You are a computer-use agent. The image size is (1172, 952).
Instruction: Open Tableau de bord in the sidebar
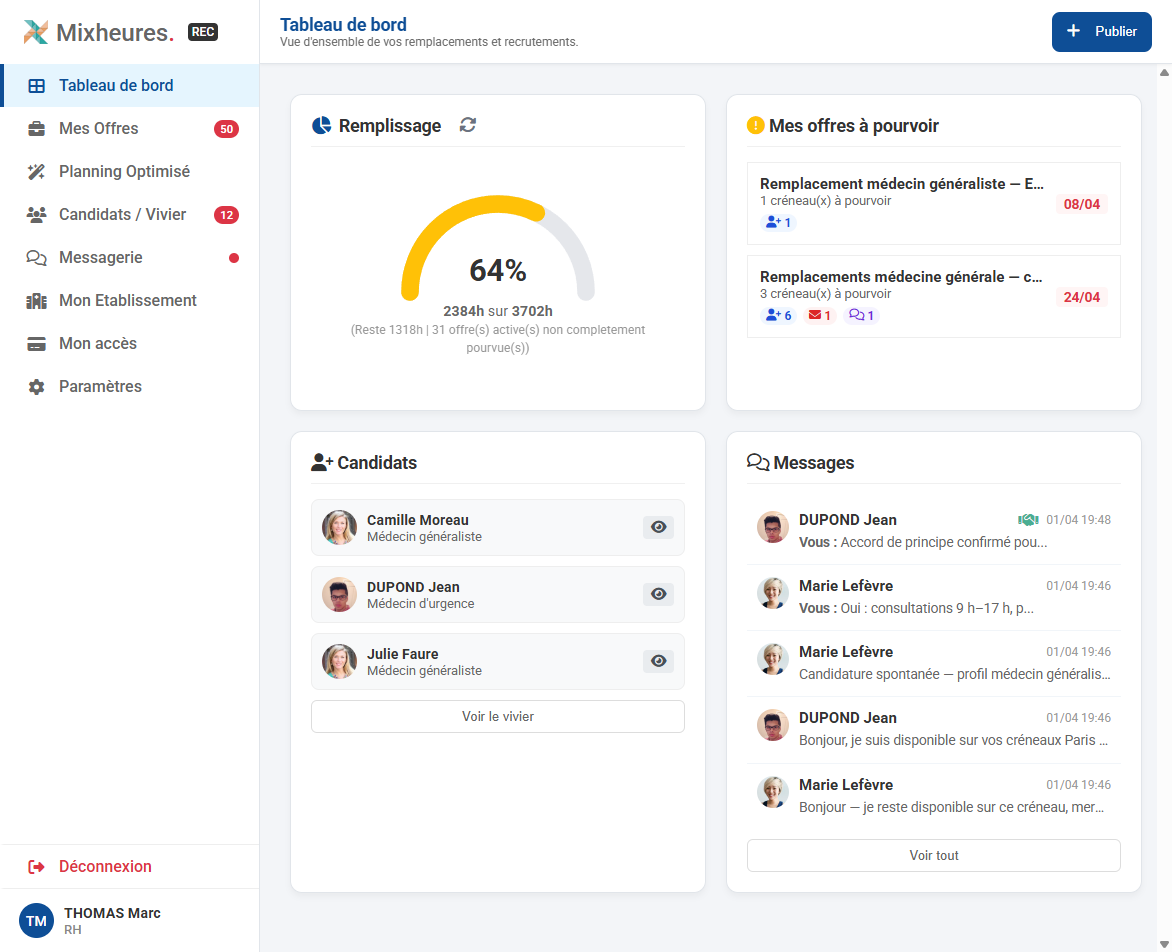[130, 85]
